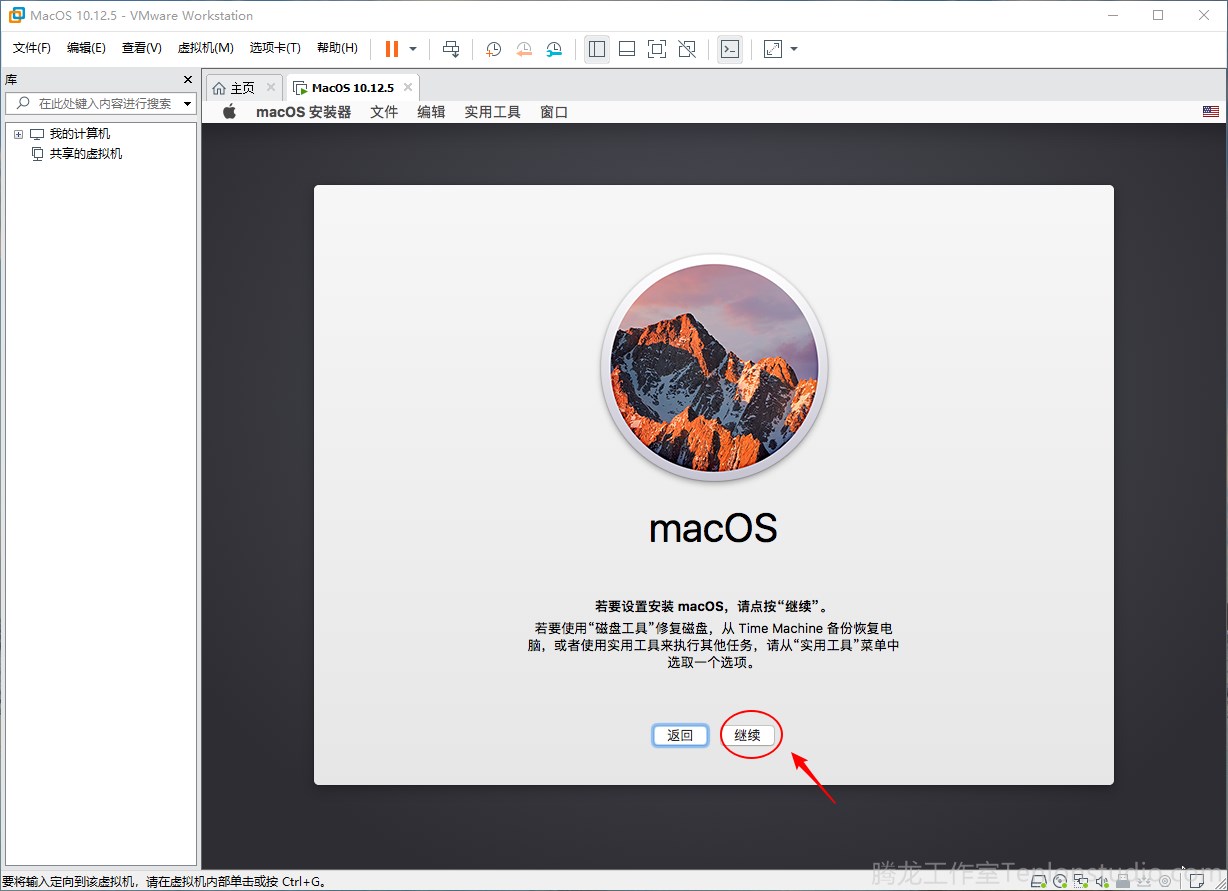Click the network adapter status icon
Screen dimensions: 1228x891
point(1081,881)
